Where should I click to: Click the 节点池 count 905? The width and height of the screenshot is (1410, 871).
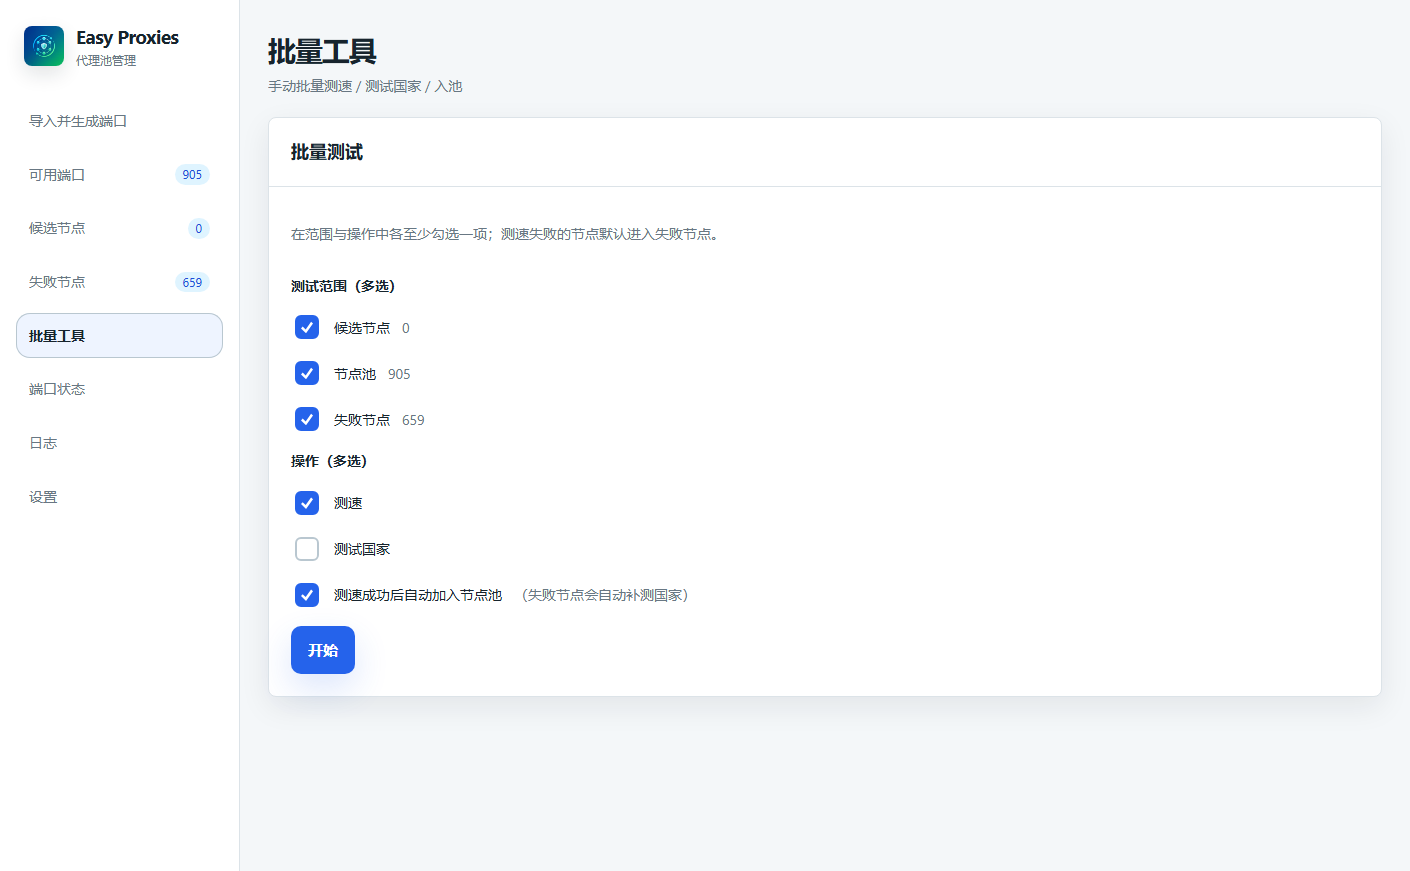tap(399, 374)
